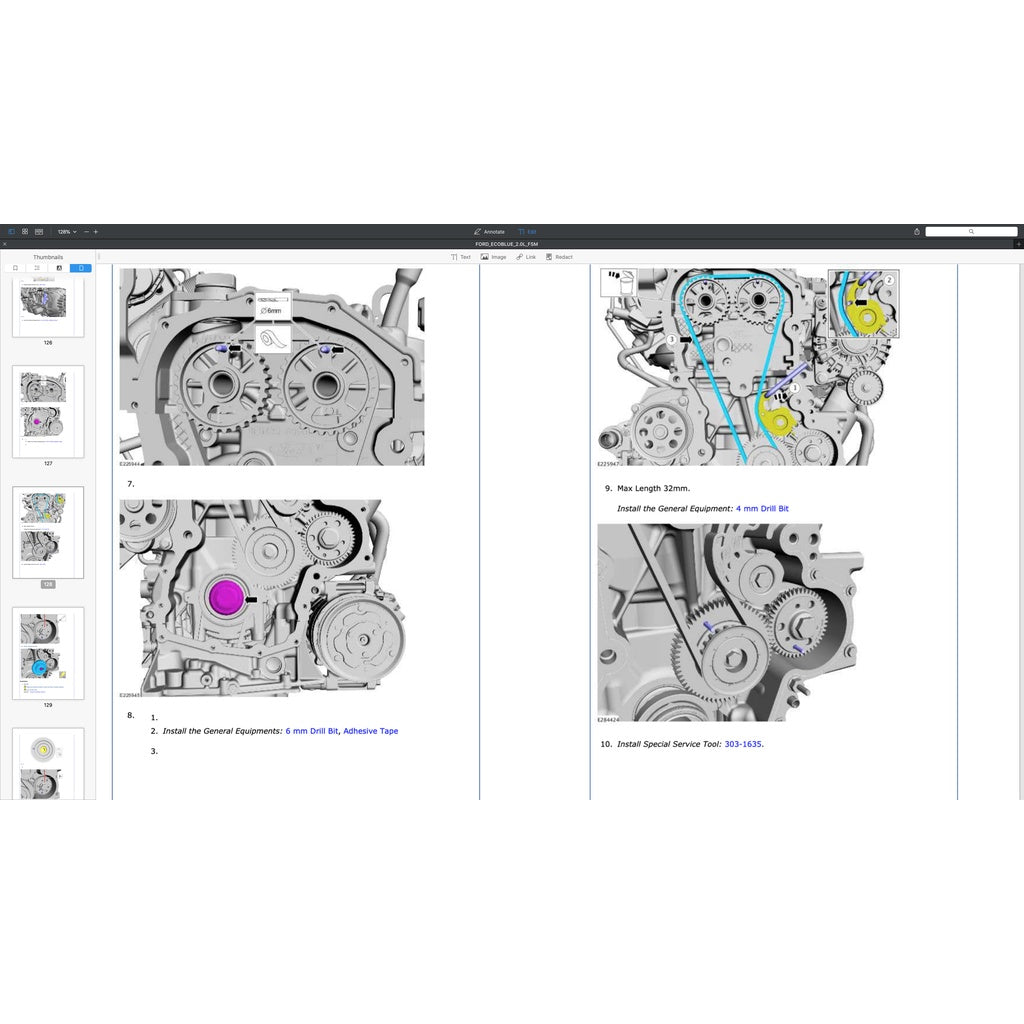Click the Annotate mode pencil icon
Screen dimensions: 1024x1024
coord(477,231)
